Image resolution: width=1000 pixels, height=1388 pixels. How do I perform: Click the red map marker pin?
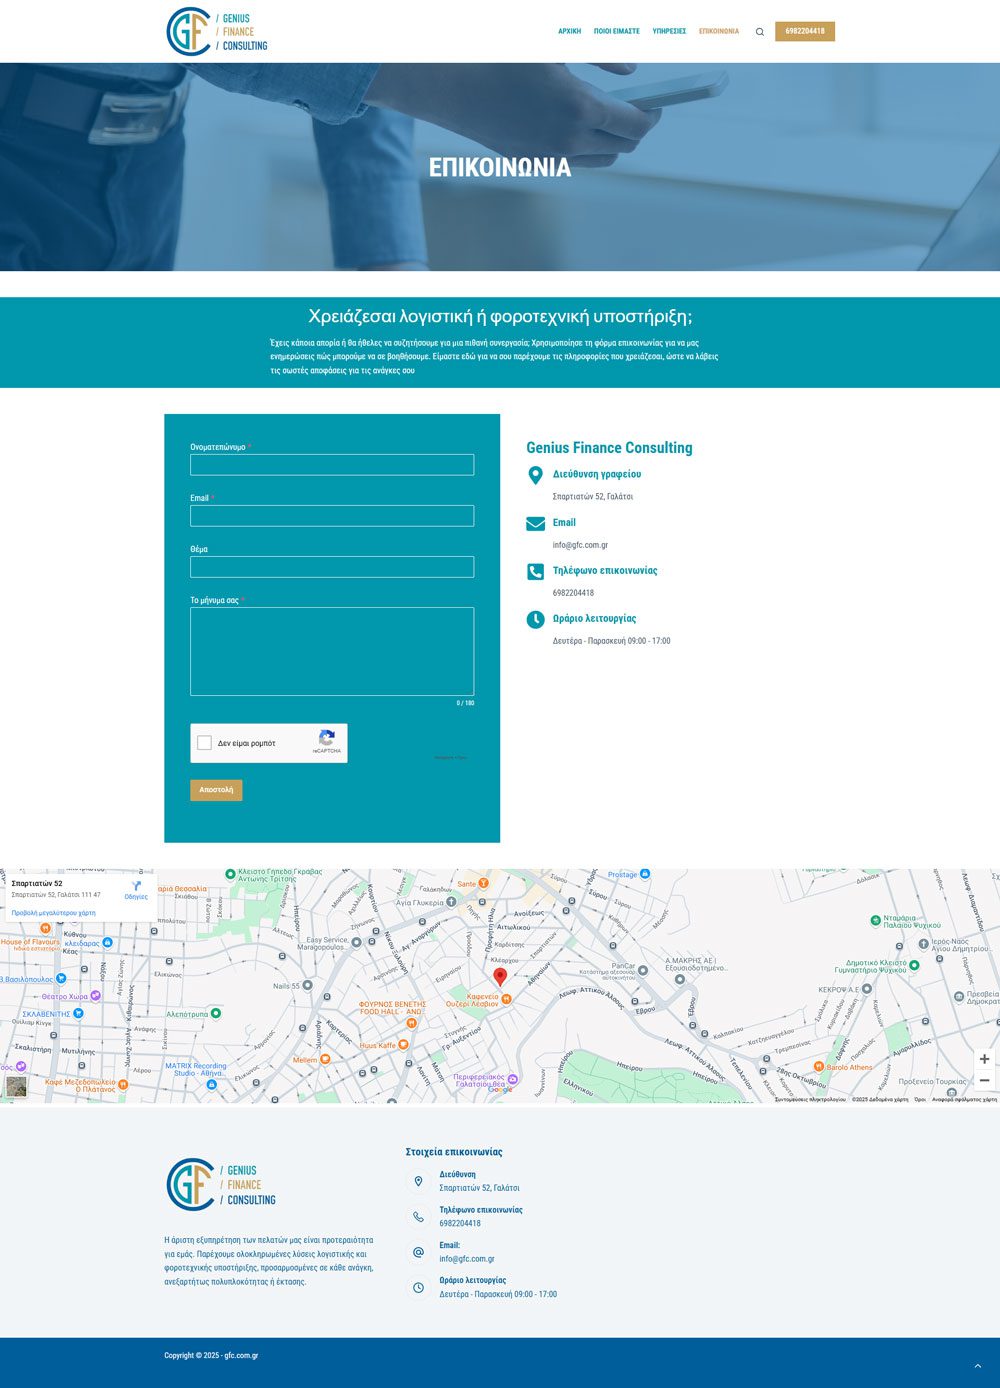click(x=501, y=977)
